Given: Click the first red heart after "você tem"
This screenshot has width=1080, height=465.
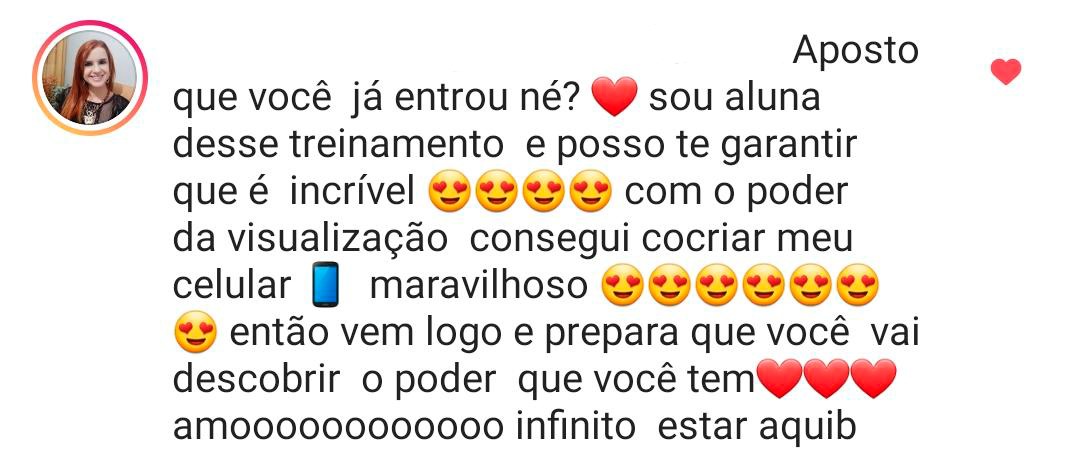Looking at the screenshot, I should point(779,378).
